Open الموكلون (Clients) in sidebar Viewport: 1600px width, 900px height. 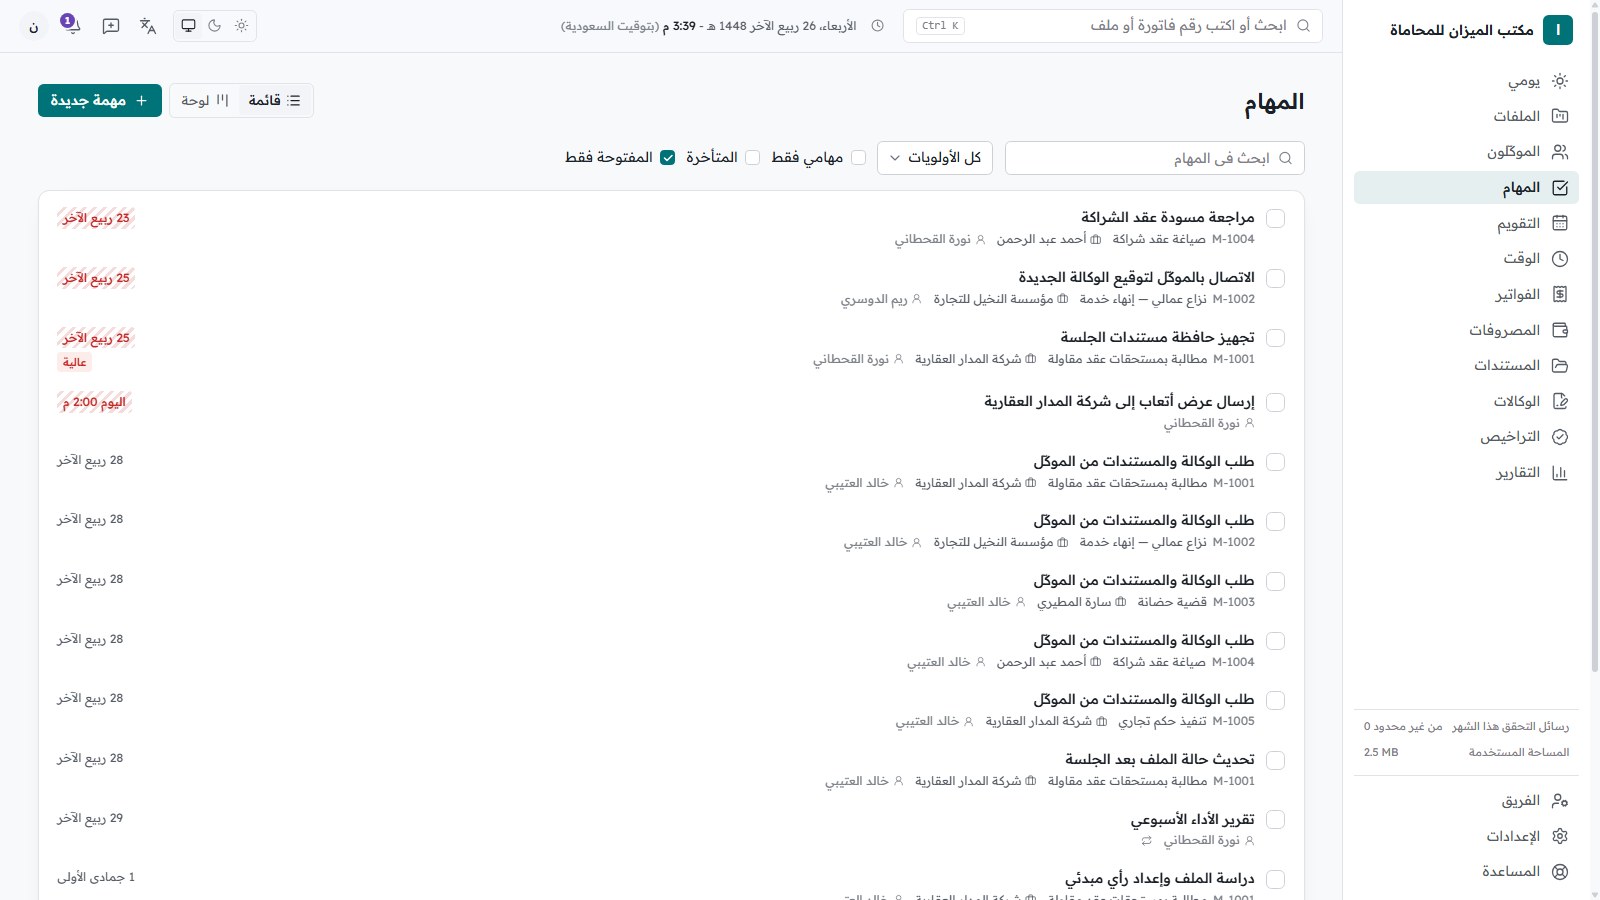tap(1466, 152)
